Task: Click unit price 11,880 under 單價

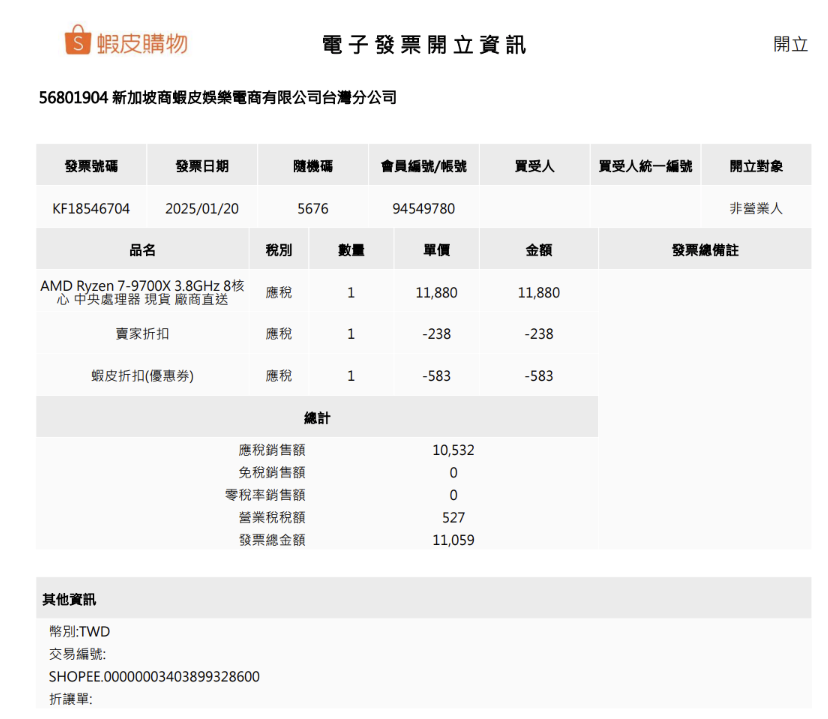Action: tap(437, 292)
